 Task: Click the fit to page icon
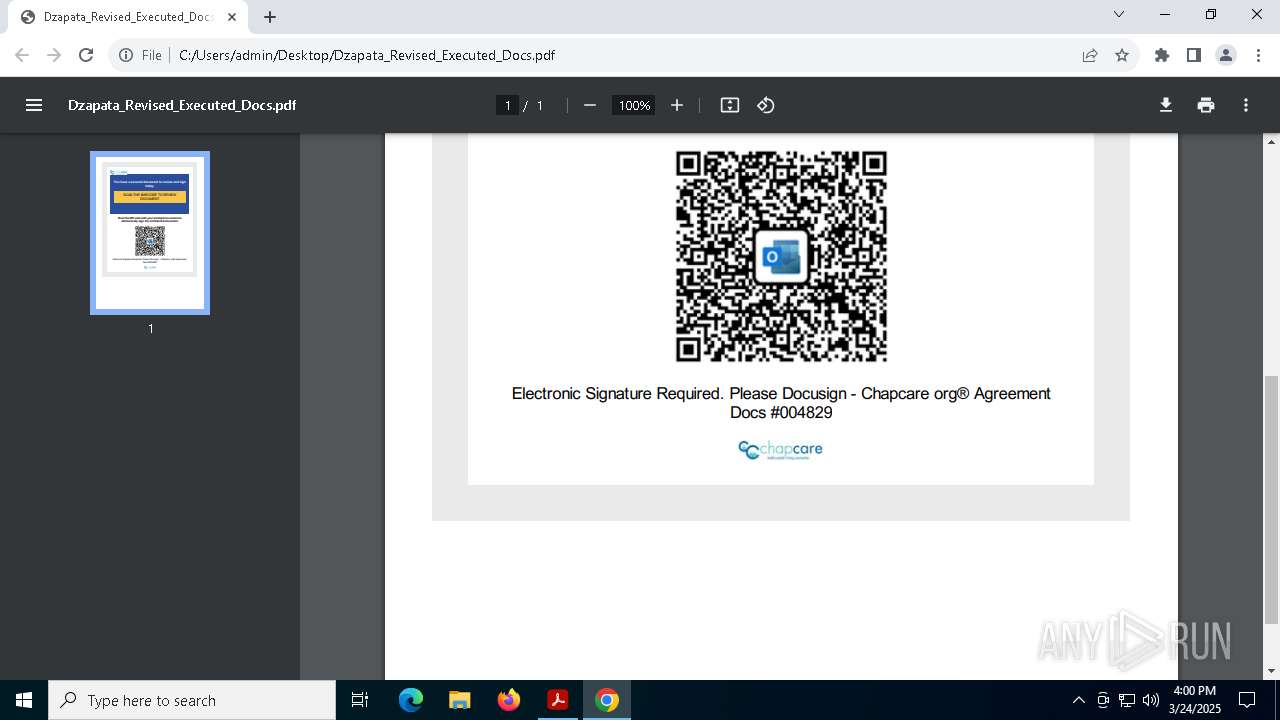730,105
